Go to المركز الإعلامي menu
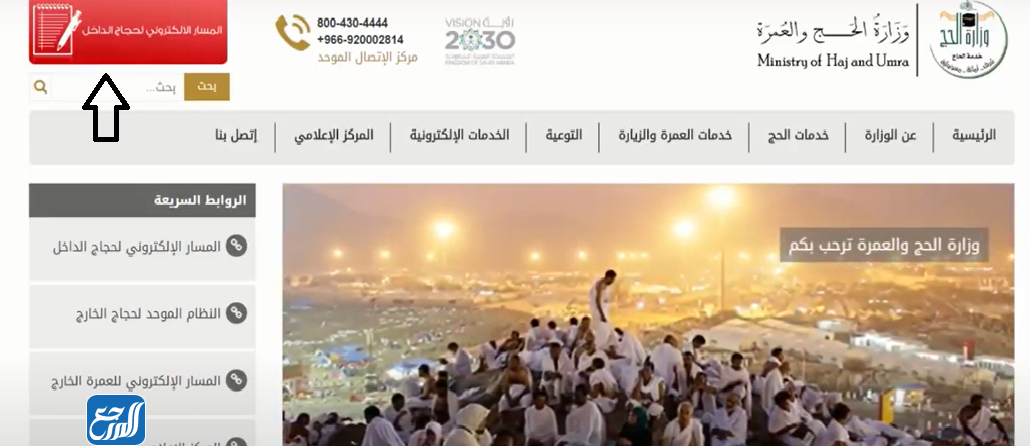Viewport: 1030px width, 446px height. [x=334, y=135]
